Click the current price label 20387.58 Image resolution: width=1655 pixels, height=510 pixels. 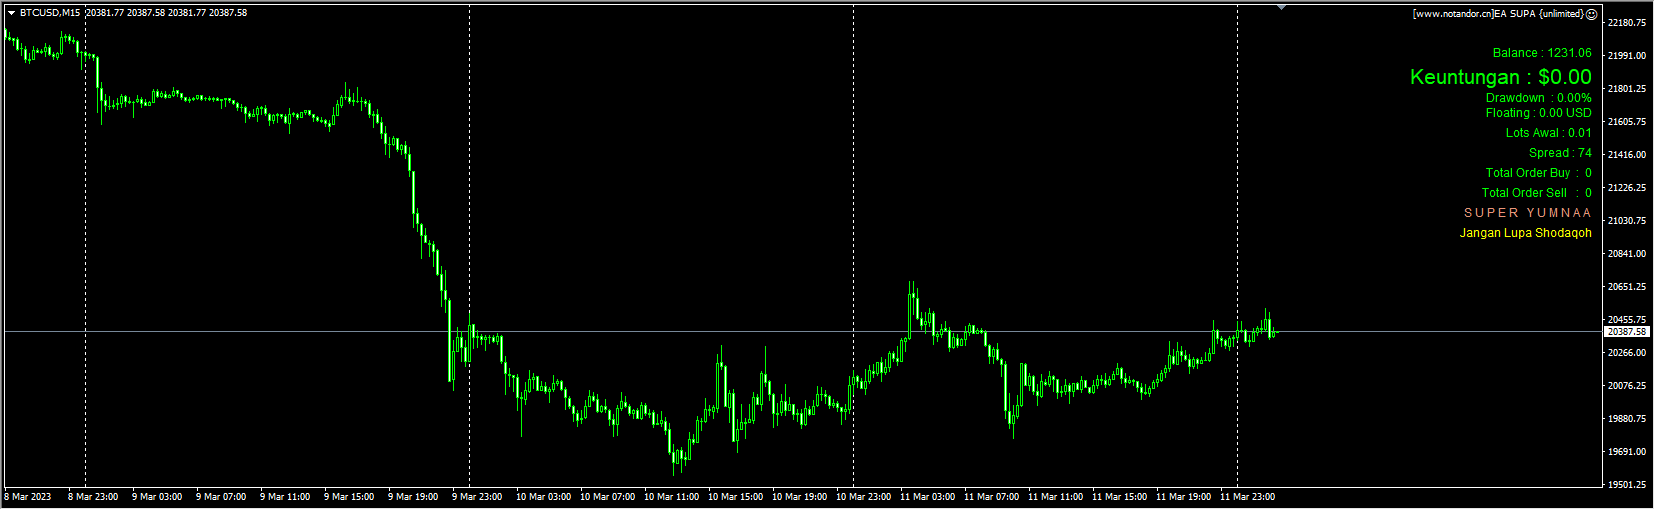(1627, 332)
